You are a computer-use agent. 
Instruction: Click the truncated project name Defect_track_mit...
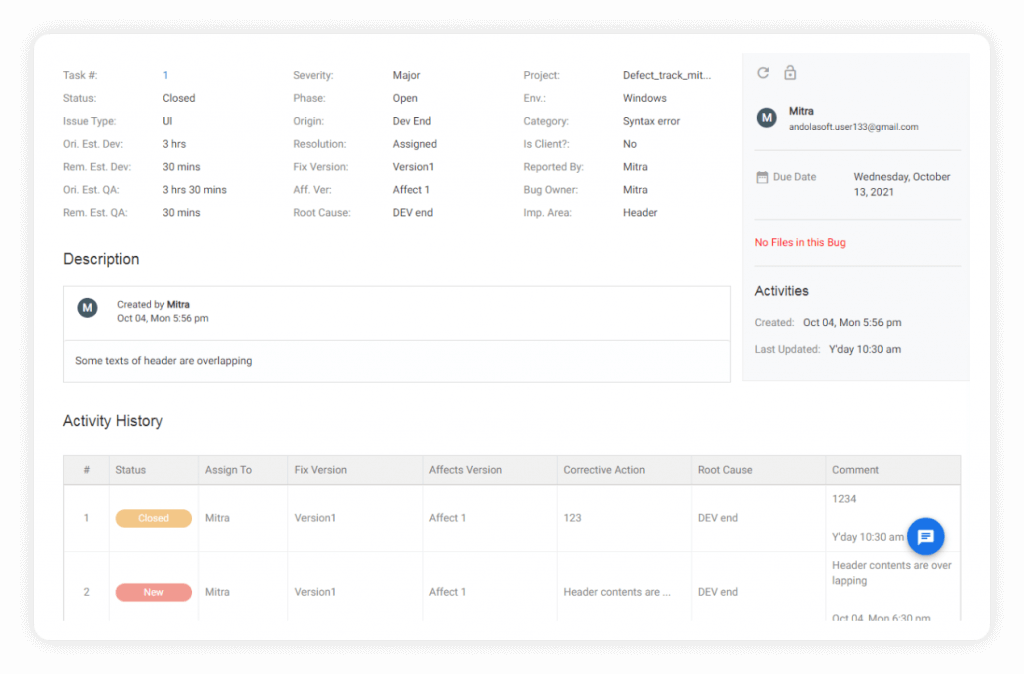click(x=667, y=75)
